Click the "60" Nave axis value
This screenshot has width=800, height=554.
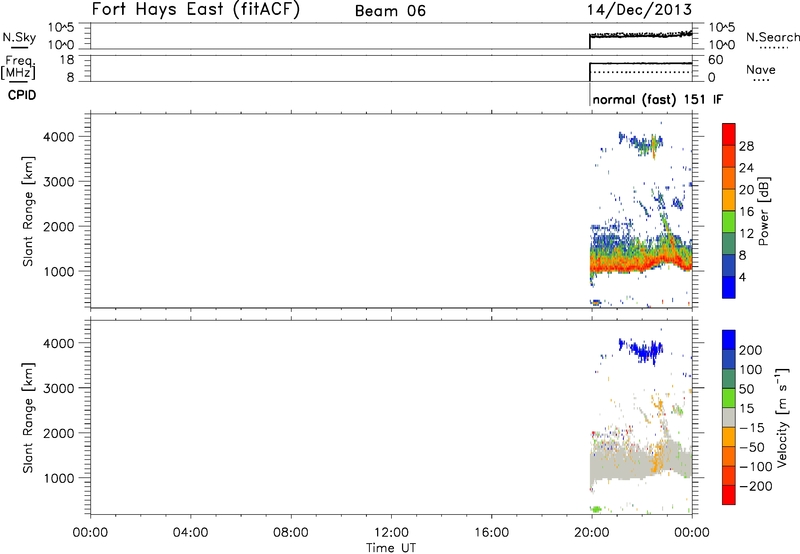click(716, 60)
